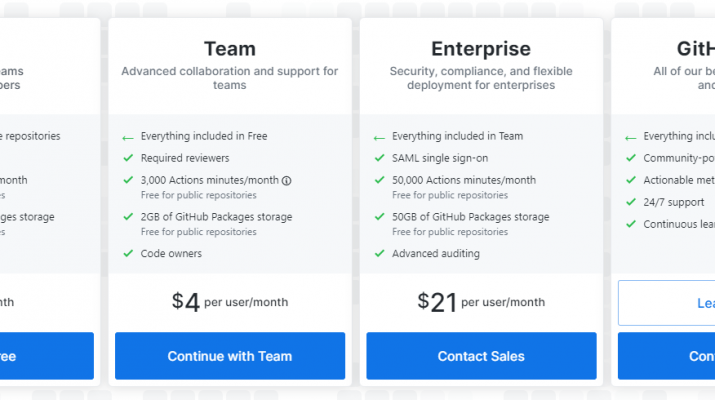Image resolution: width=715 pixels, height=400 pixels.
Task: Click the Continue with Team button
Action: coord(230,356)
